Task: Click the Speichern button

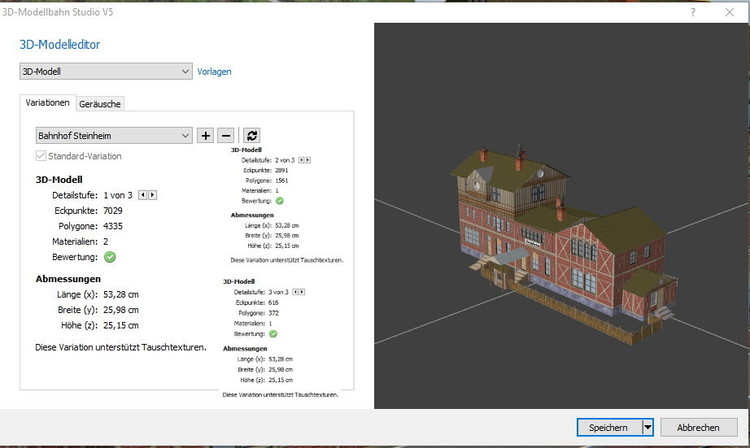Action: click(x=608, y=427)
